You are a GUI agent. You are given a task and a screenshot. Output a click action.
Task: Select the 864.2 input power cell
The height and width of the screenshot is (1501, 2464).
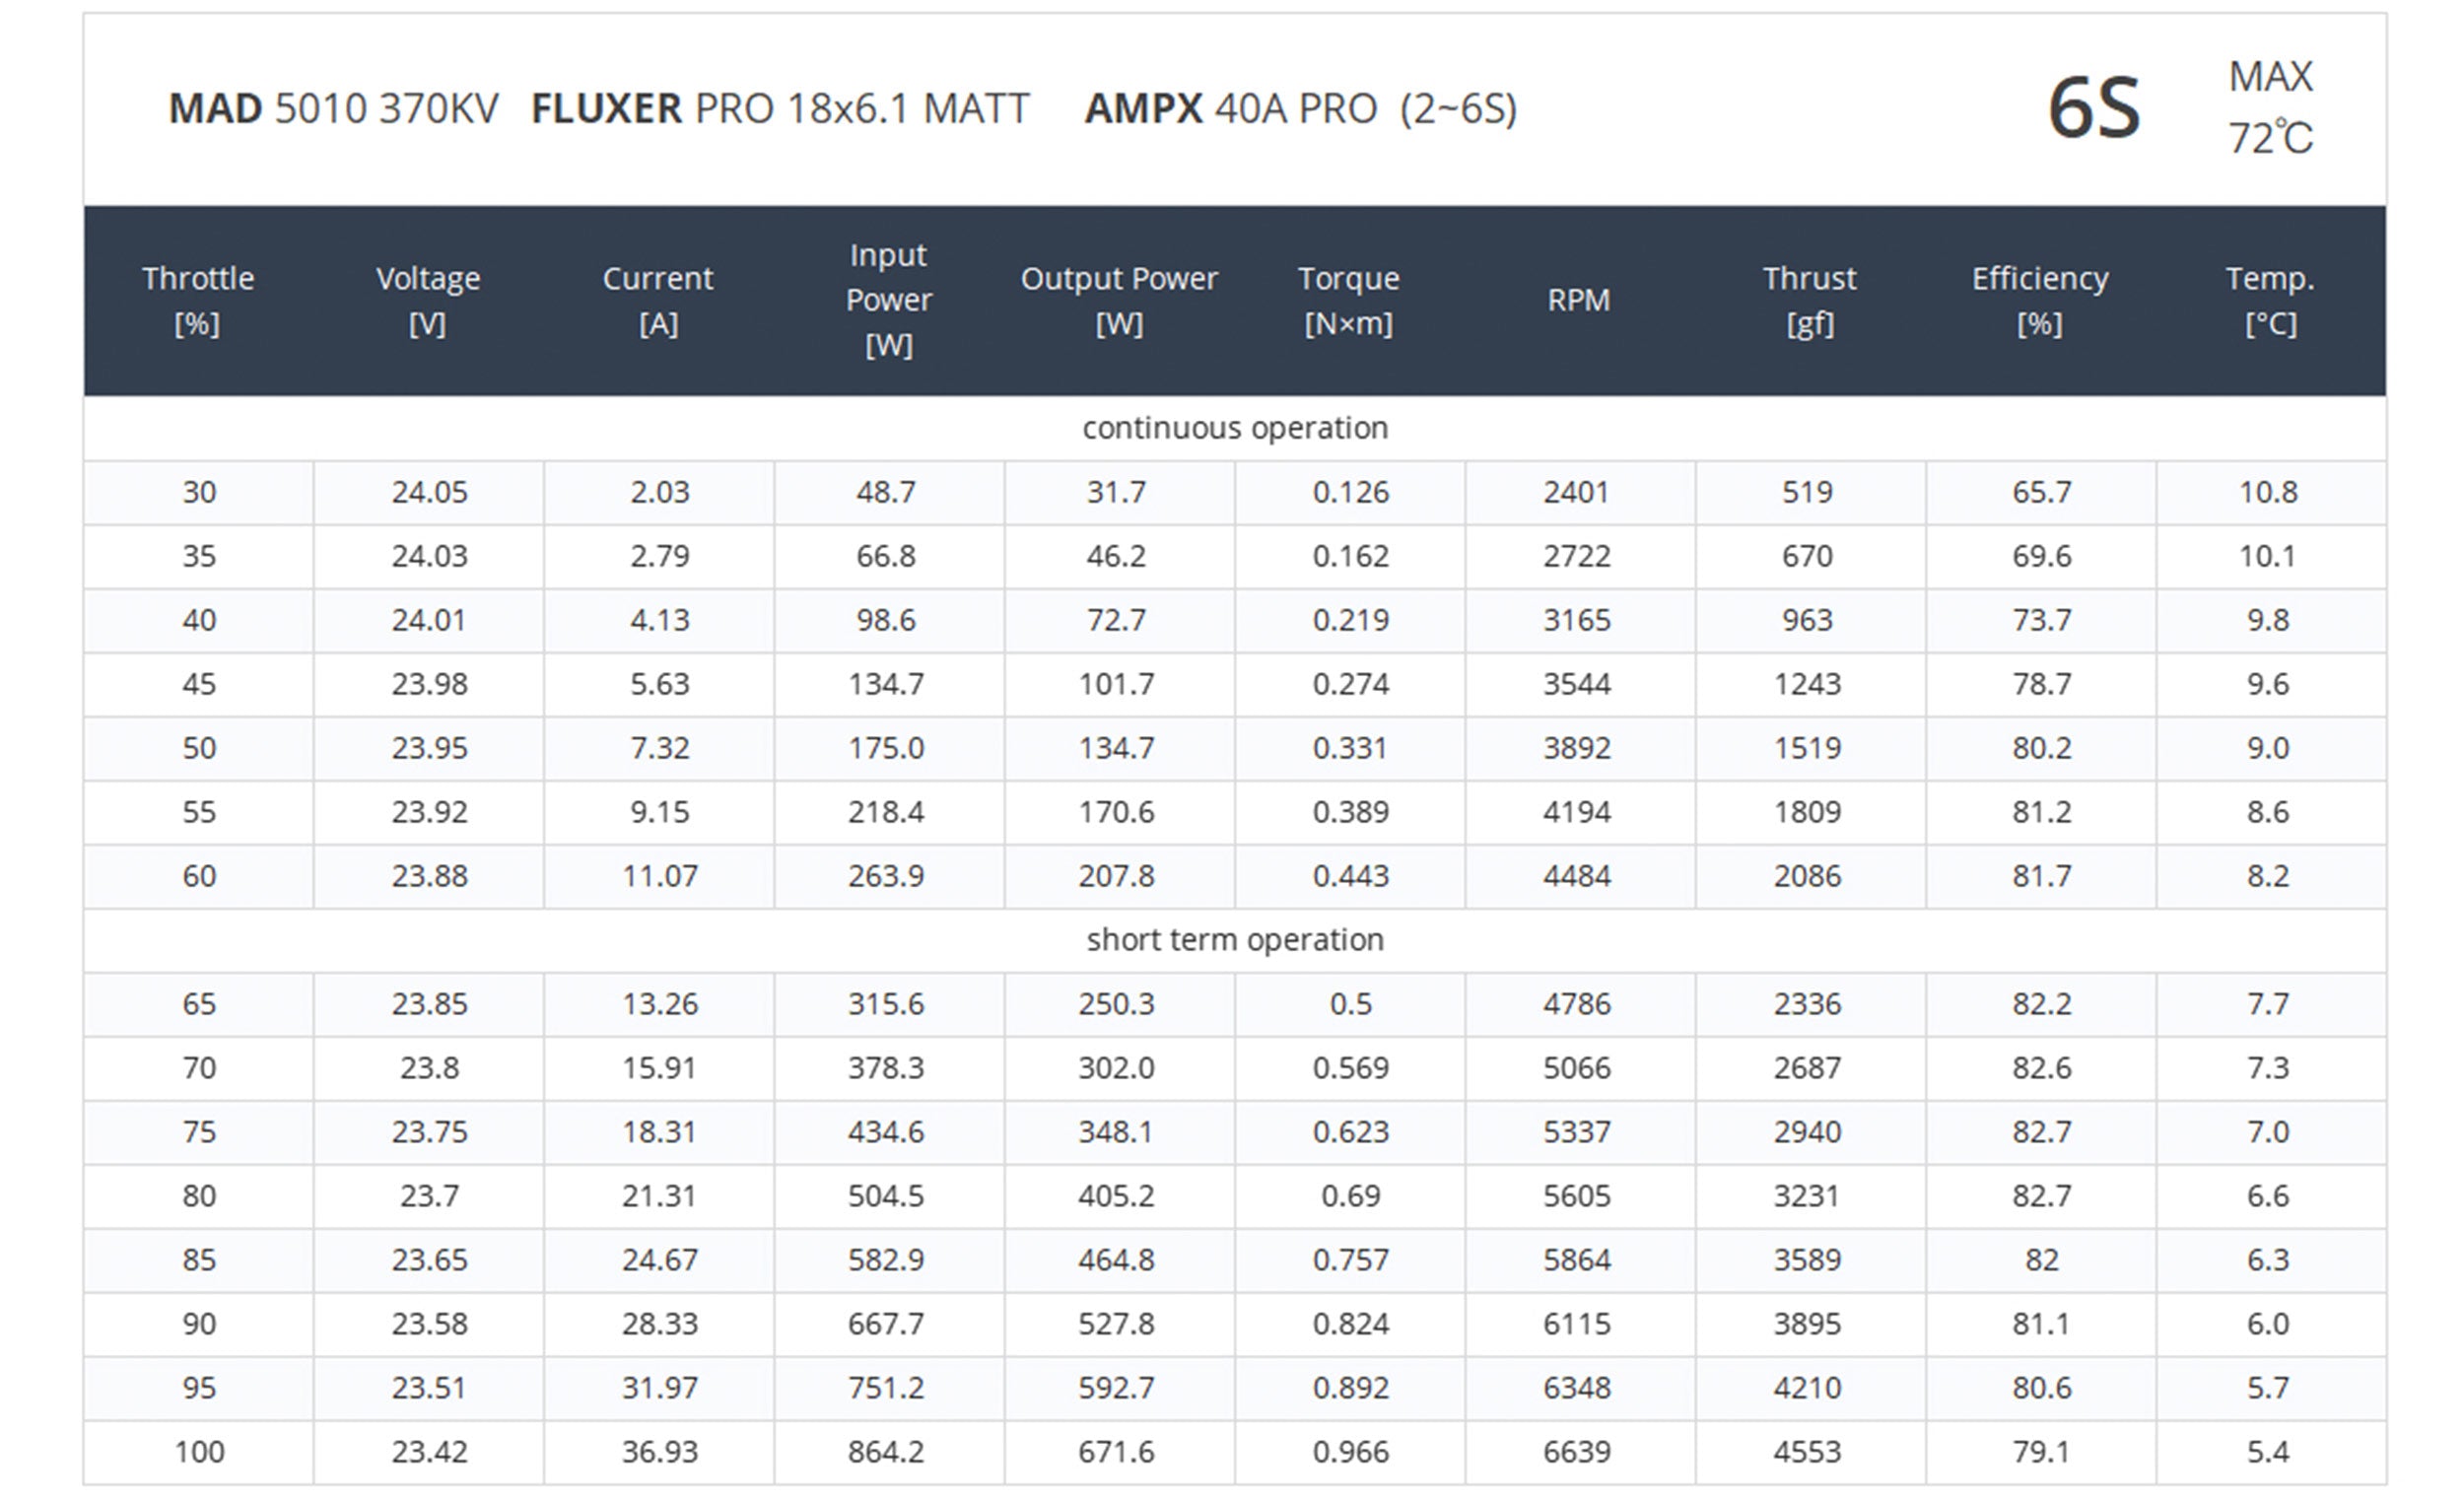click(x=886, y=1452)
